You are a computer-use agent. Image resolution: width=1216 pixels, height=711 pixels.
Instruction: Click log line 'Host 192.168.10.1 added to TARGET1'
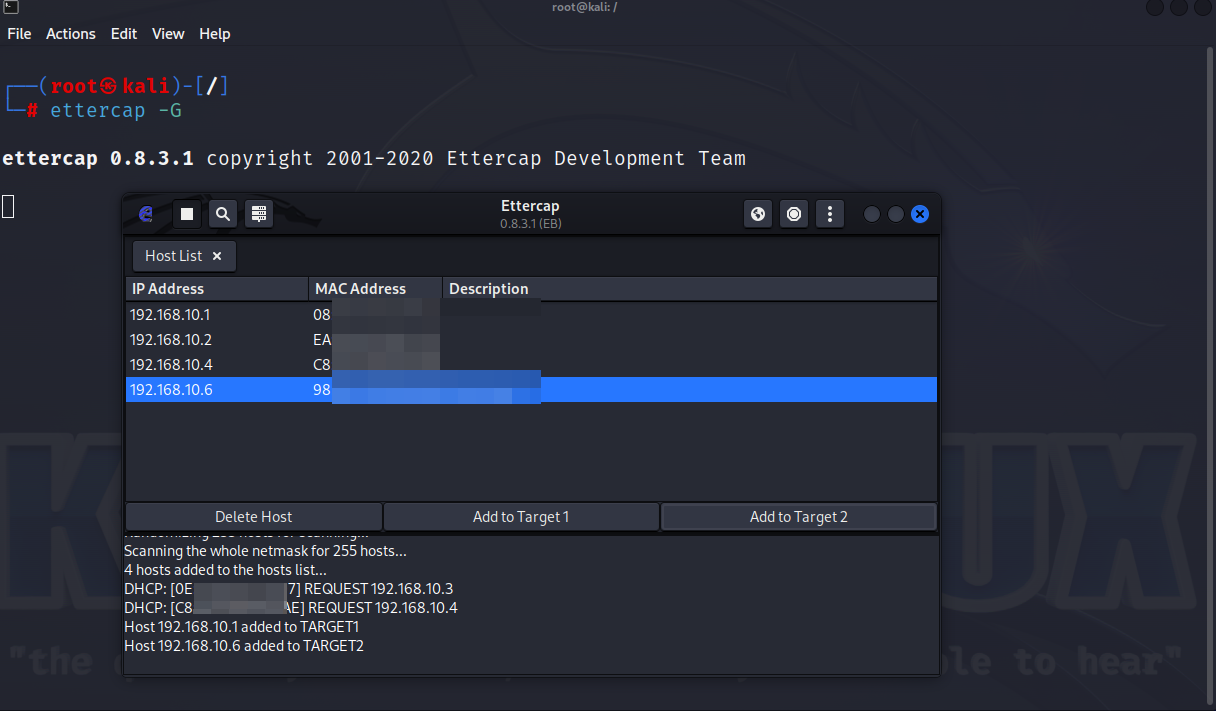241,627
